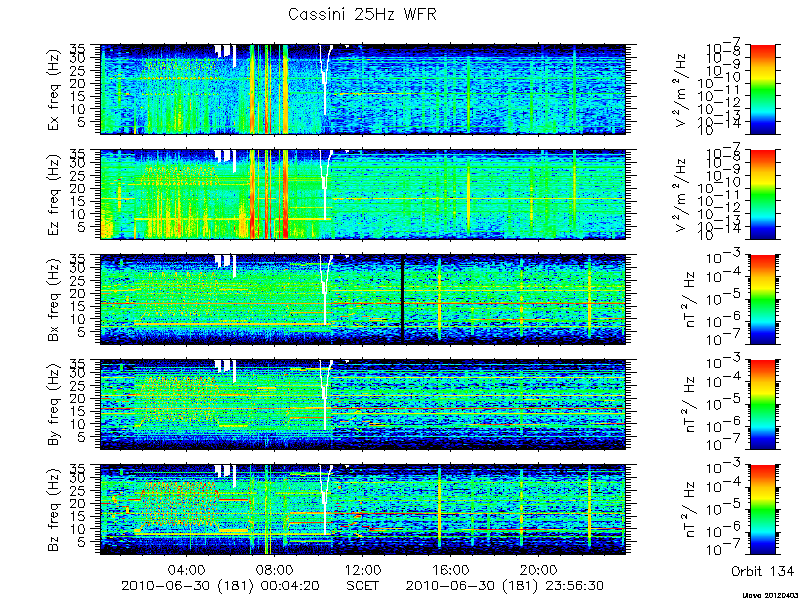
Task: Click the '08:00' time axis tick label
Action: (274, 569)
